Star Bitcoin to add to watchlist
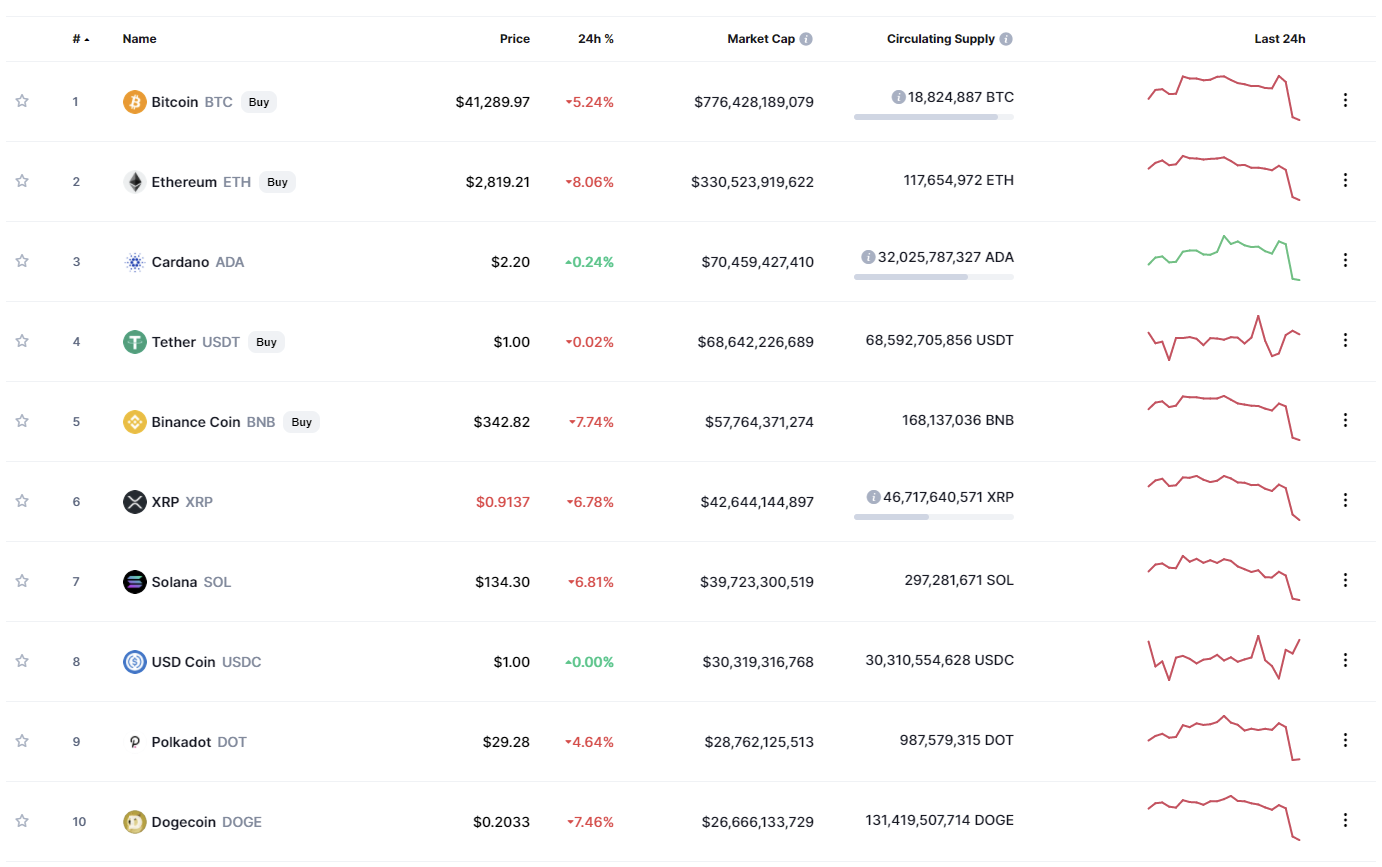The width and height of the screenshot is (1382, 867). (22, 101)
